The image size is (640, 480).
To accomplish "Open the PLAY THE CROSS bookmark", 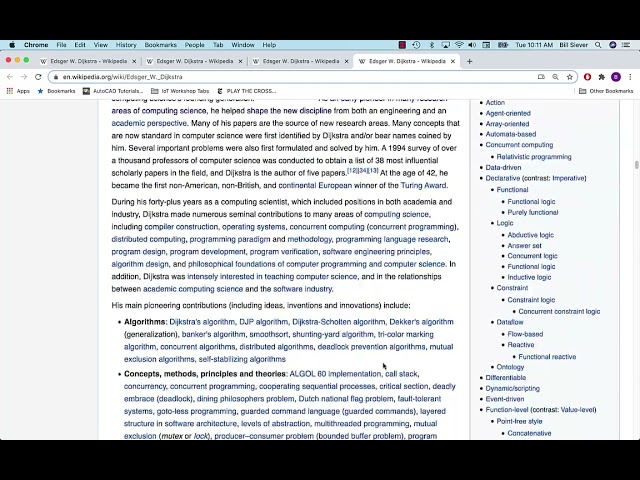I will pyautogui.click(x=247, y=91).
